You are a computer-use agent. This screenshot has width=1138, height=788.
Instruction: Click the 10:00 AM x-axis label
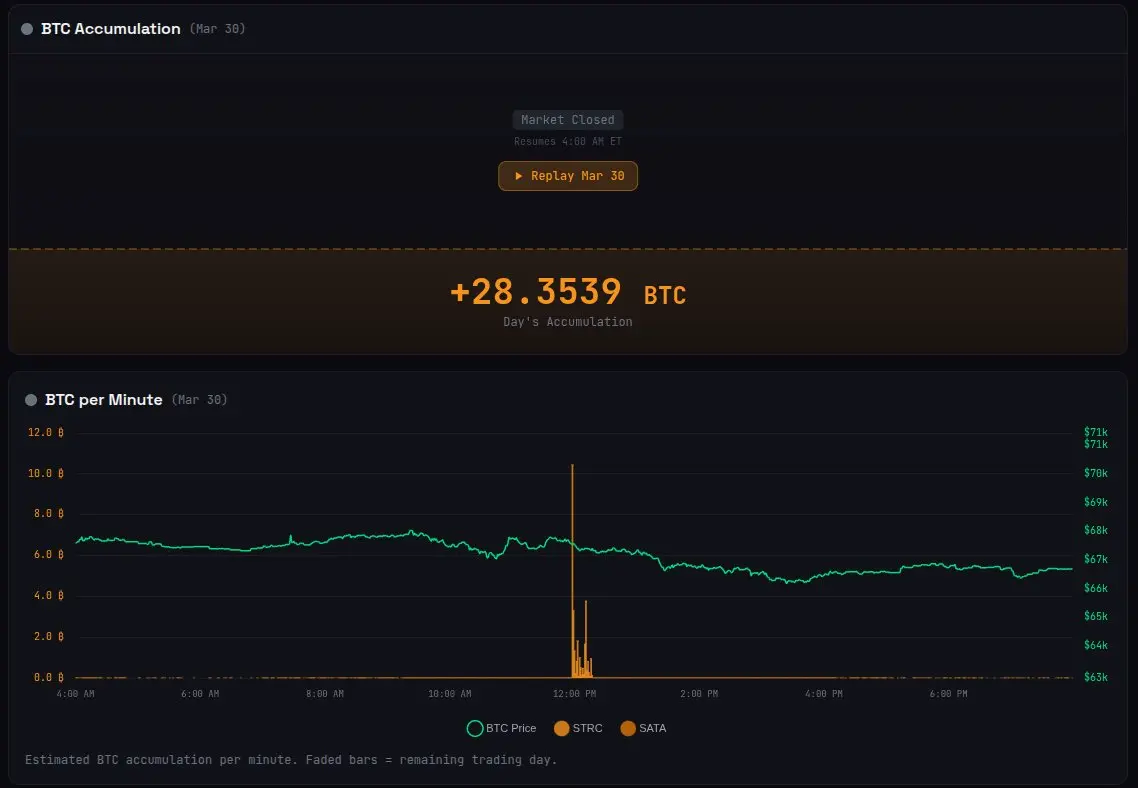pos(450,694)
